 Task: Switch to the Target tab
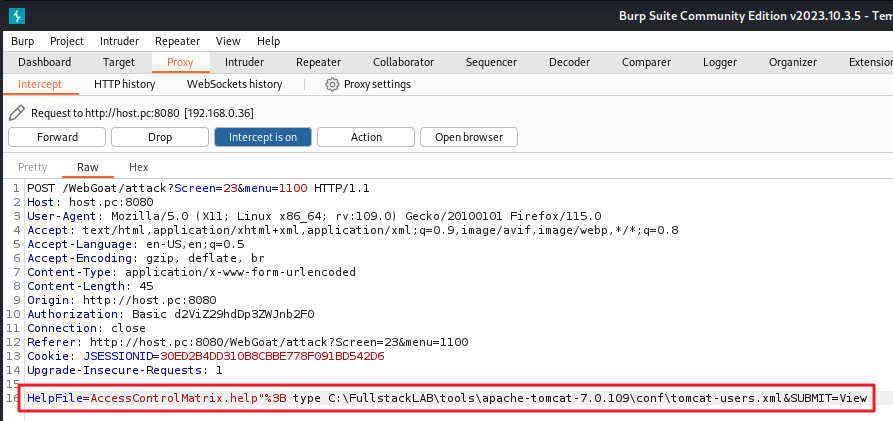119,62
